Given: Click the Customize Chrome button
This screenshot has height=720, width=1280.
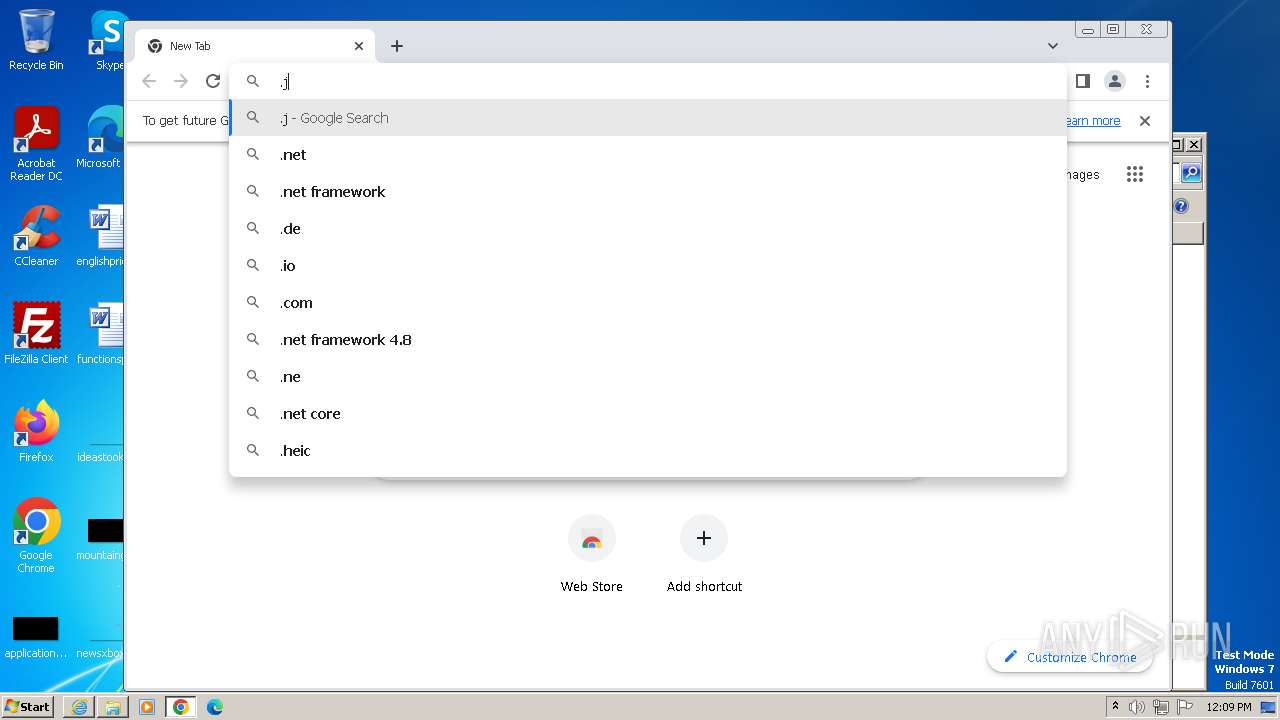Looking at the screenshot, I should (x=1069, y=657).
